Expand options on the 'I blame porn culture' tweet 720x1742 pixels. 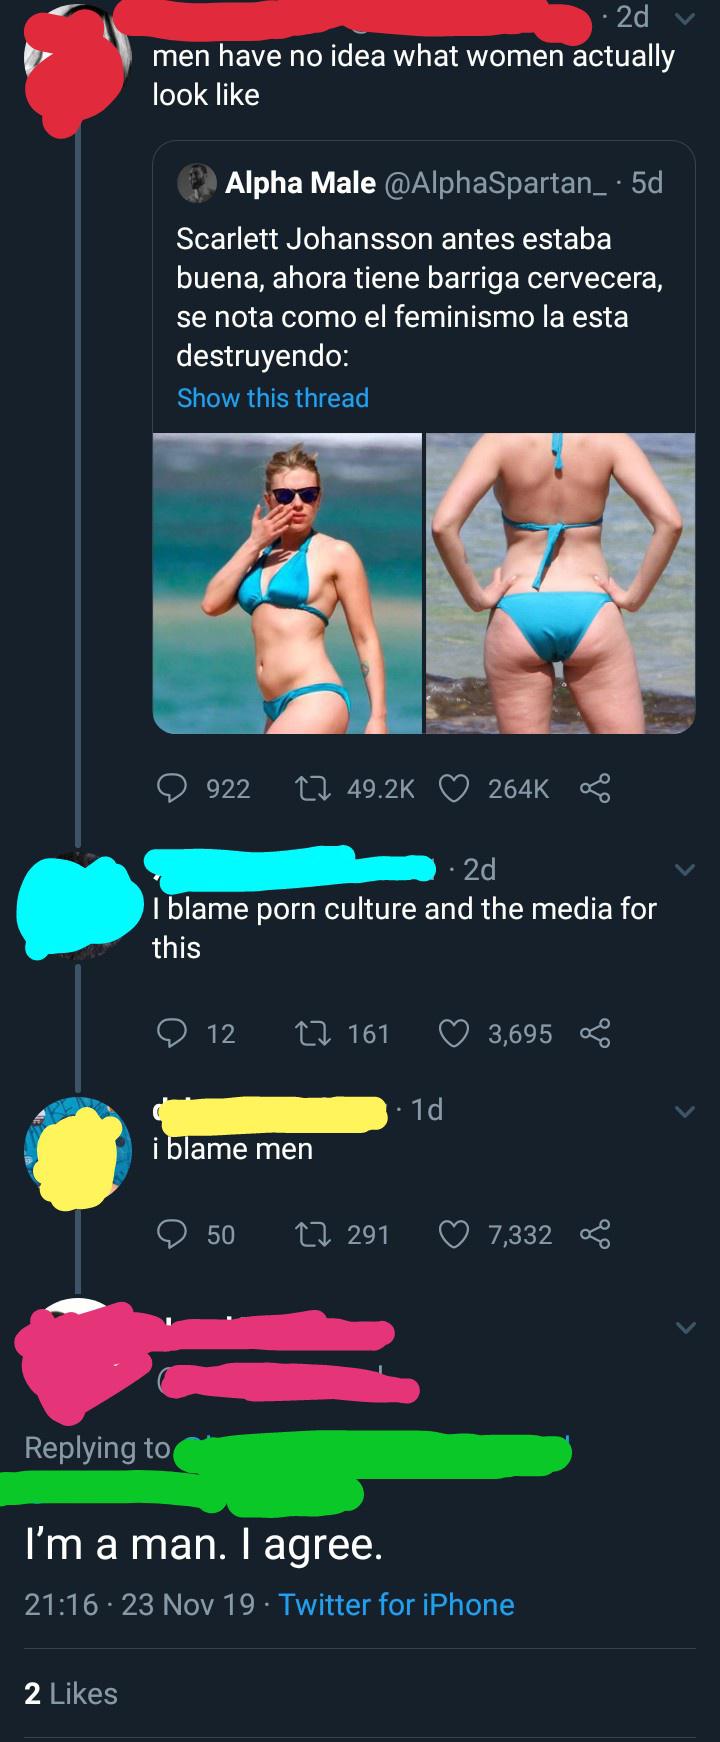click(684, 870)
